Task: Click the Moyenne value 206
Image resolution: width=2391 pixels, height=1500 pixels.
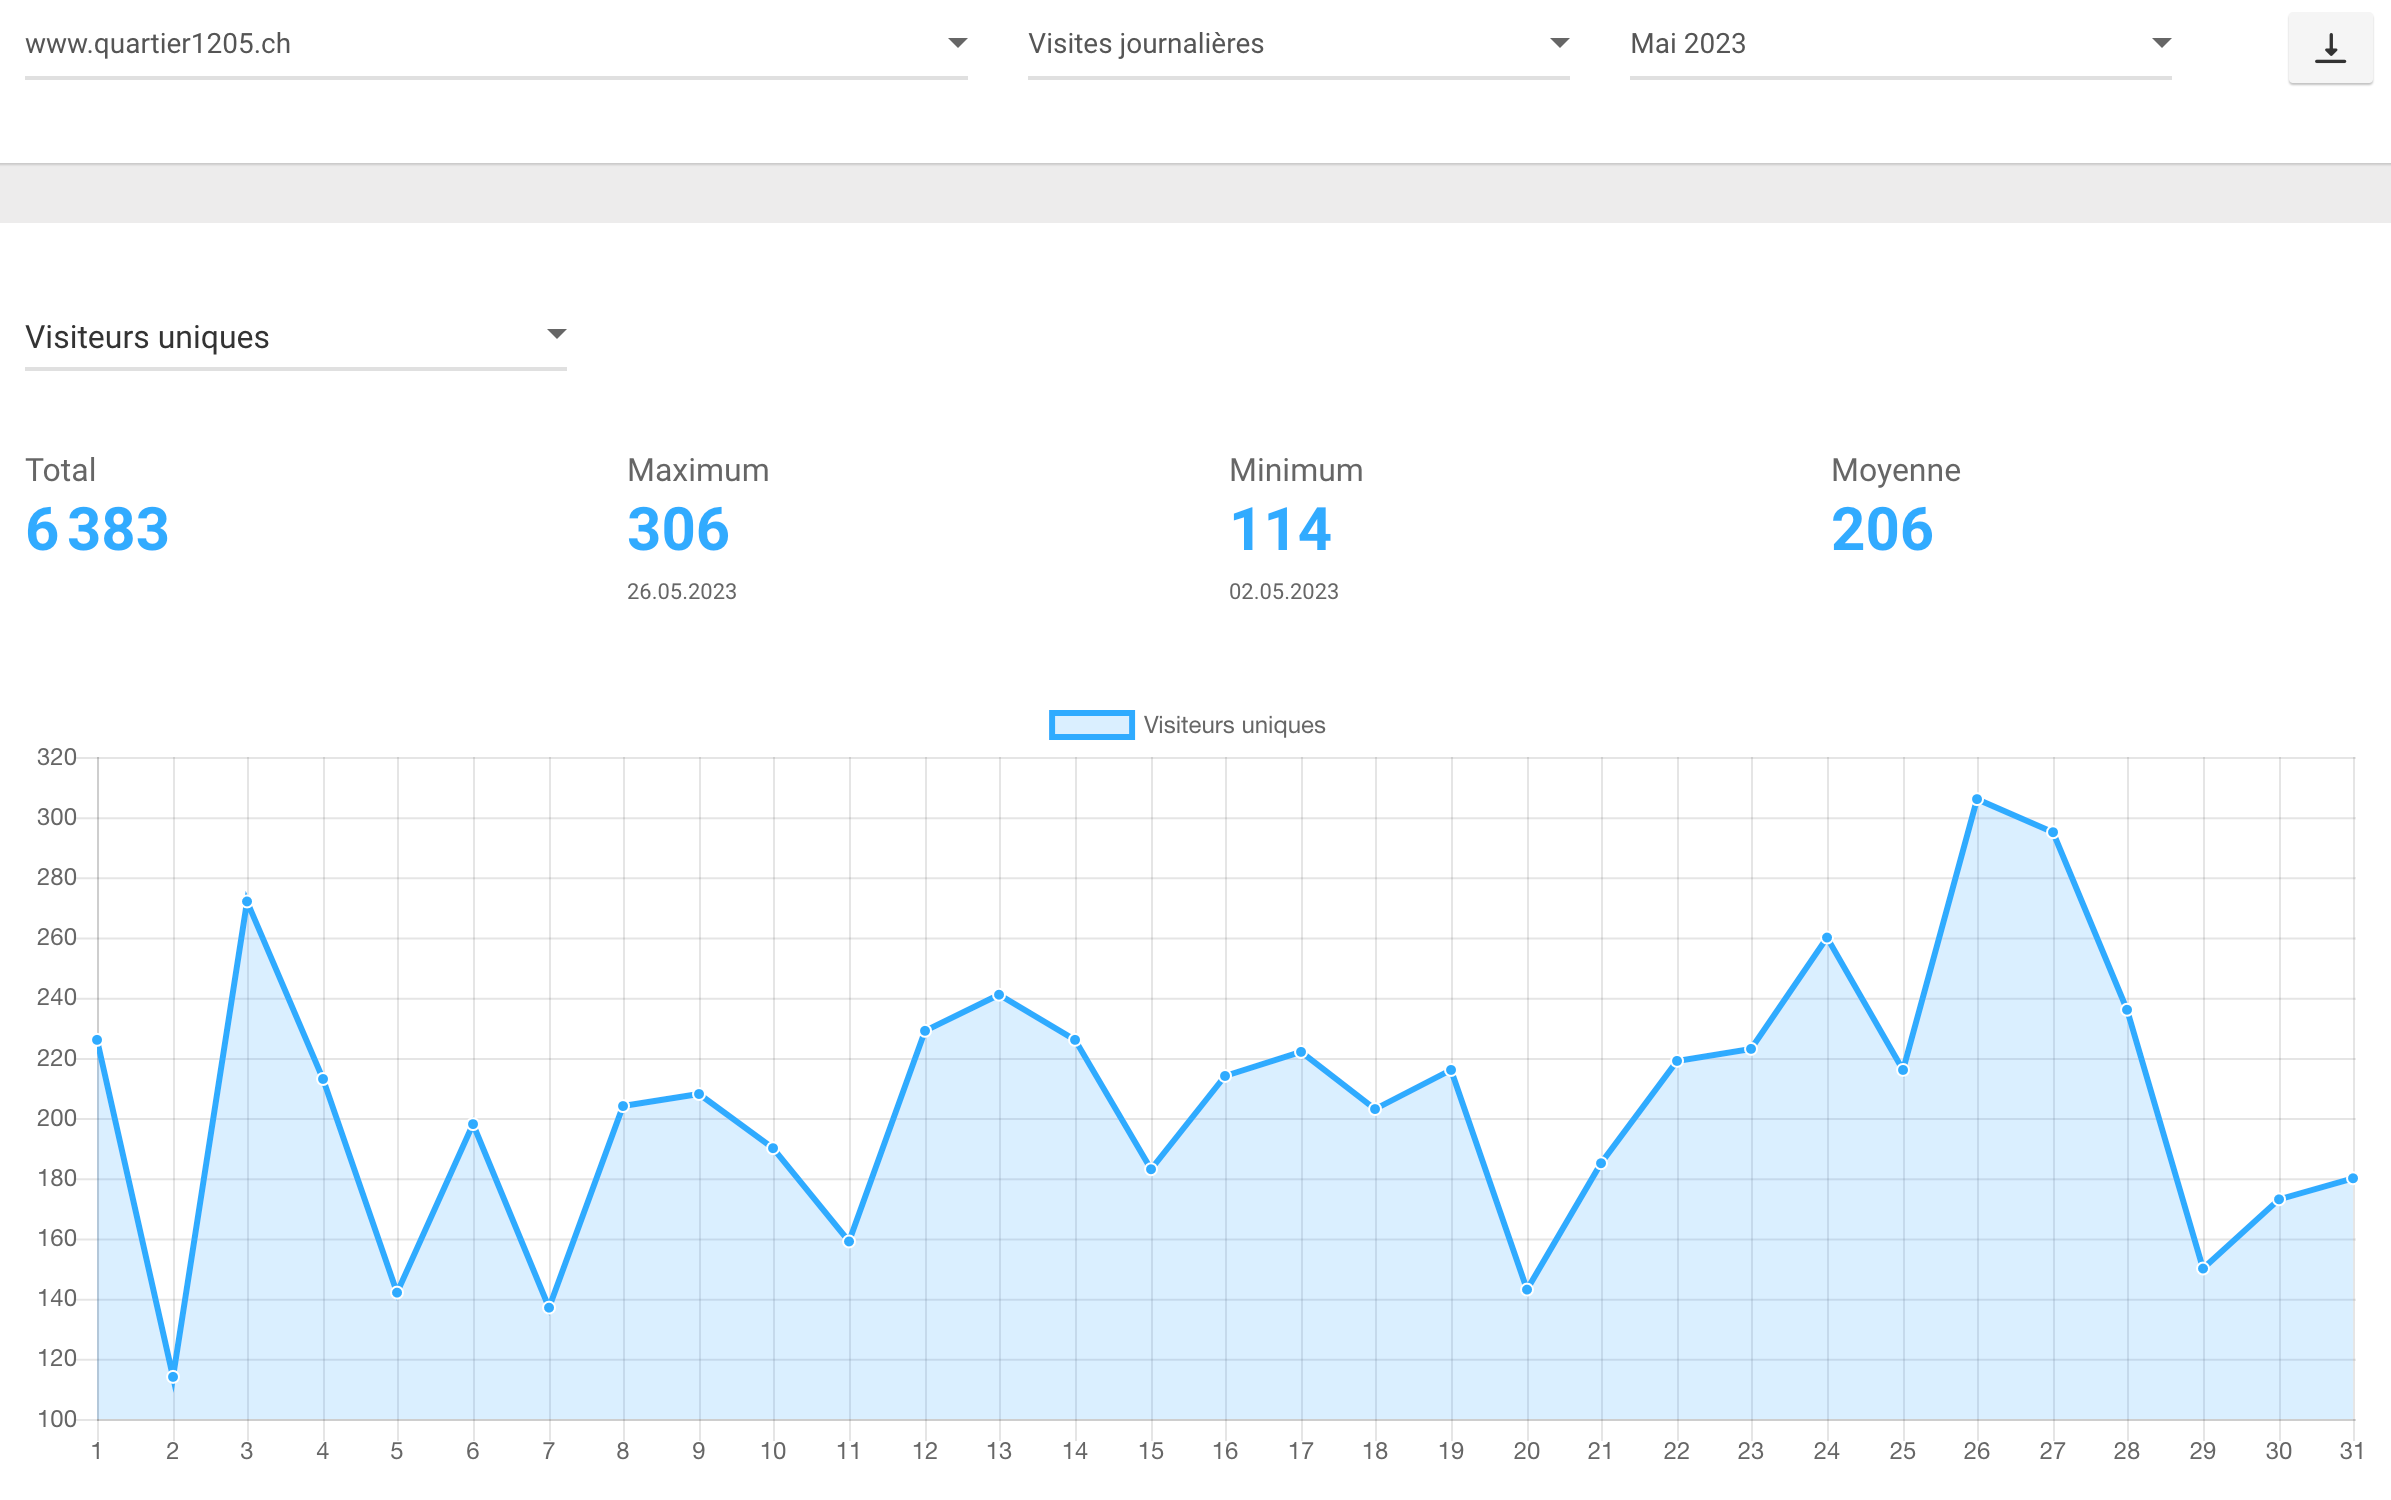Action: pyautogui.click(x=1882, y=529)
